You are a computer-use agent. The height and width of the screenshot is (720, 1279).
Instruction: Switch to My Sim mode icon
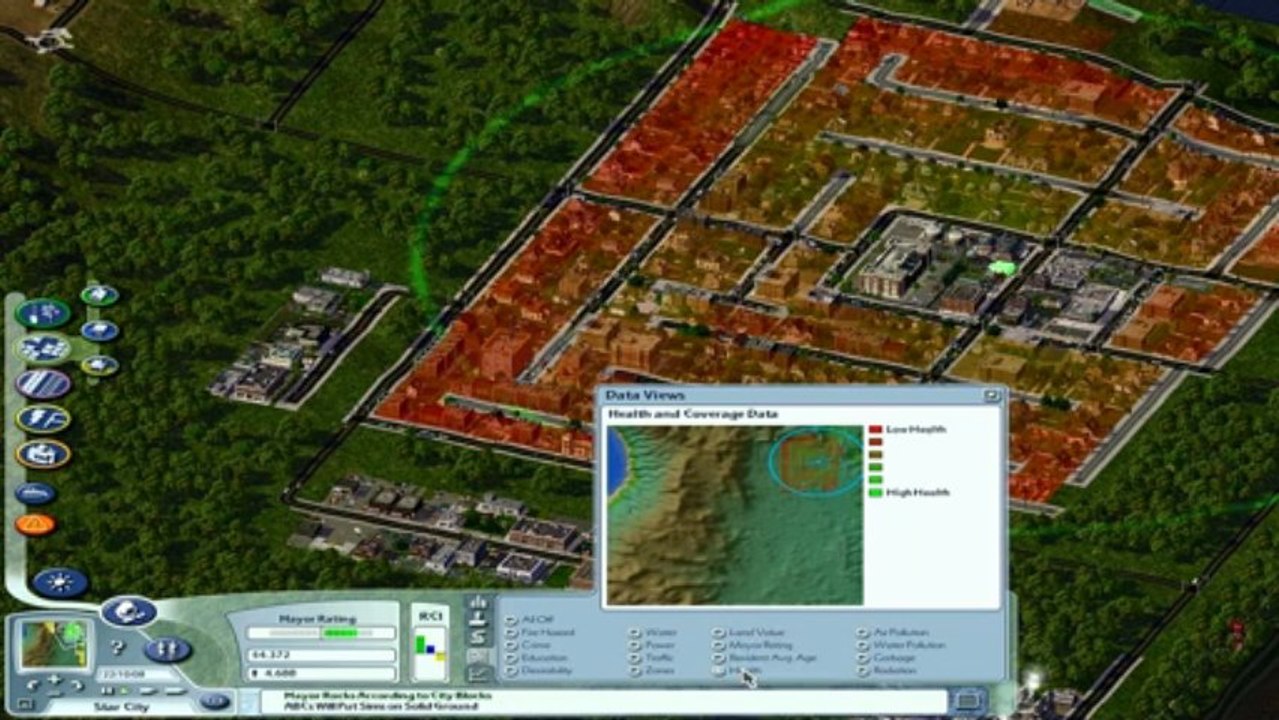click(168, 649)
